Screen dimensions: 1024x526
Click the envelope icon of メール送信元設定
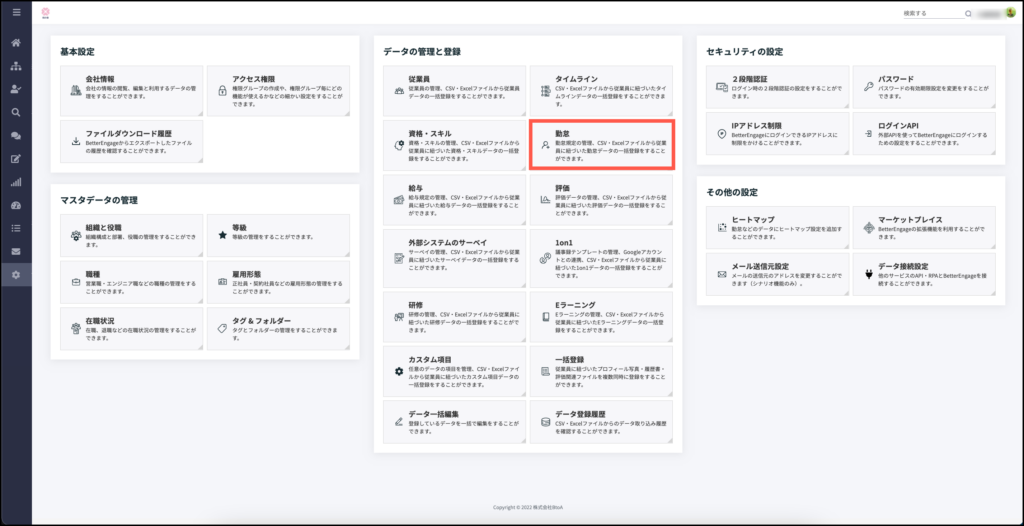pyautogui.click(x=722, y=274)
